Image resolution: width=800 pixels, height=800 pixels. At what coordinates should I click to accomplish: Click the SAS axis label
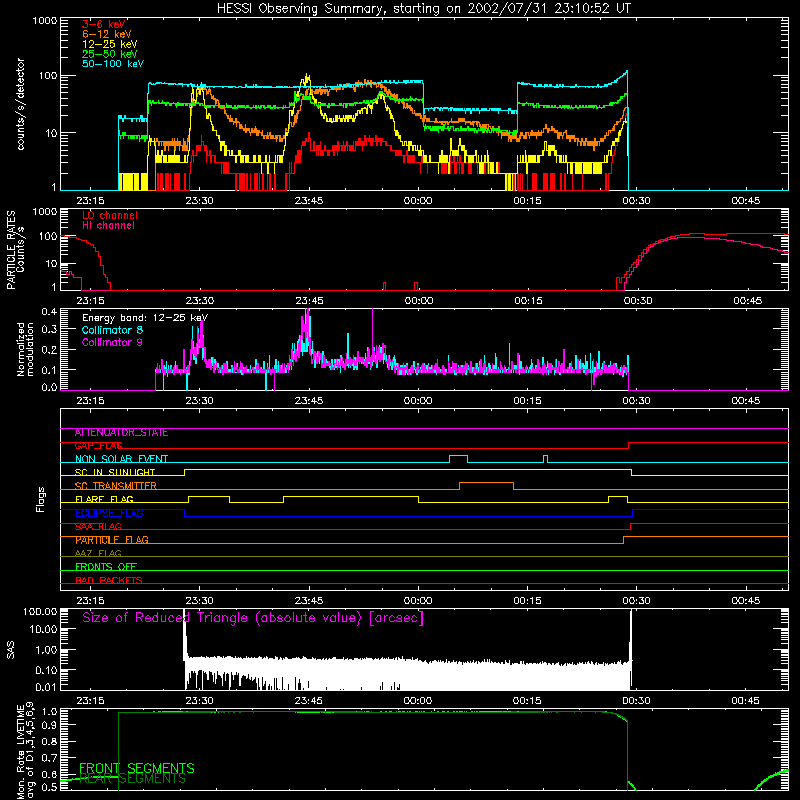[x=11, y=650]
